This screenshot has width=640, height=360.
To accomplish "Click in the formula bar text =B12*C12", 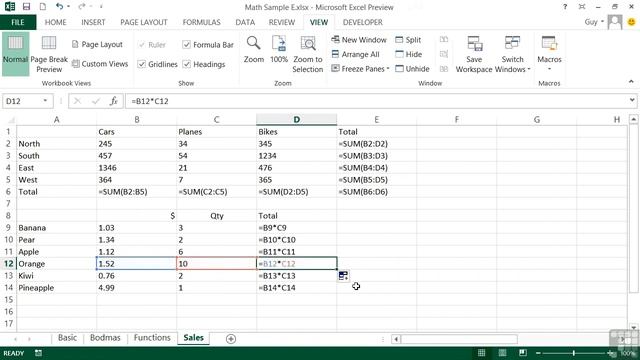I will click(150, 101).
